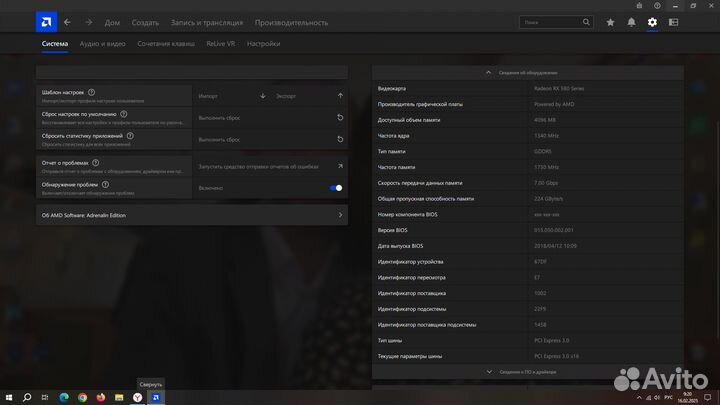Open the bug report icon in title bar
720x405 pixels.
pyautogui.click(x=639, y=6)
